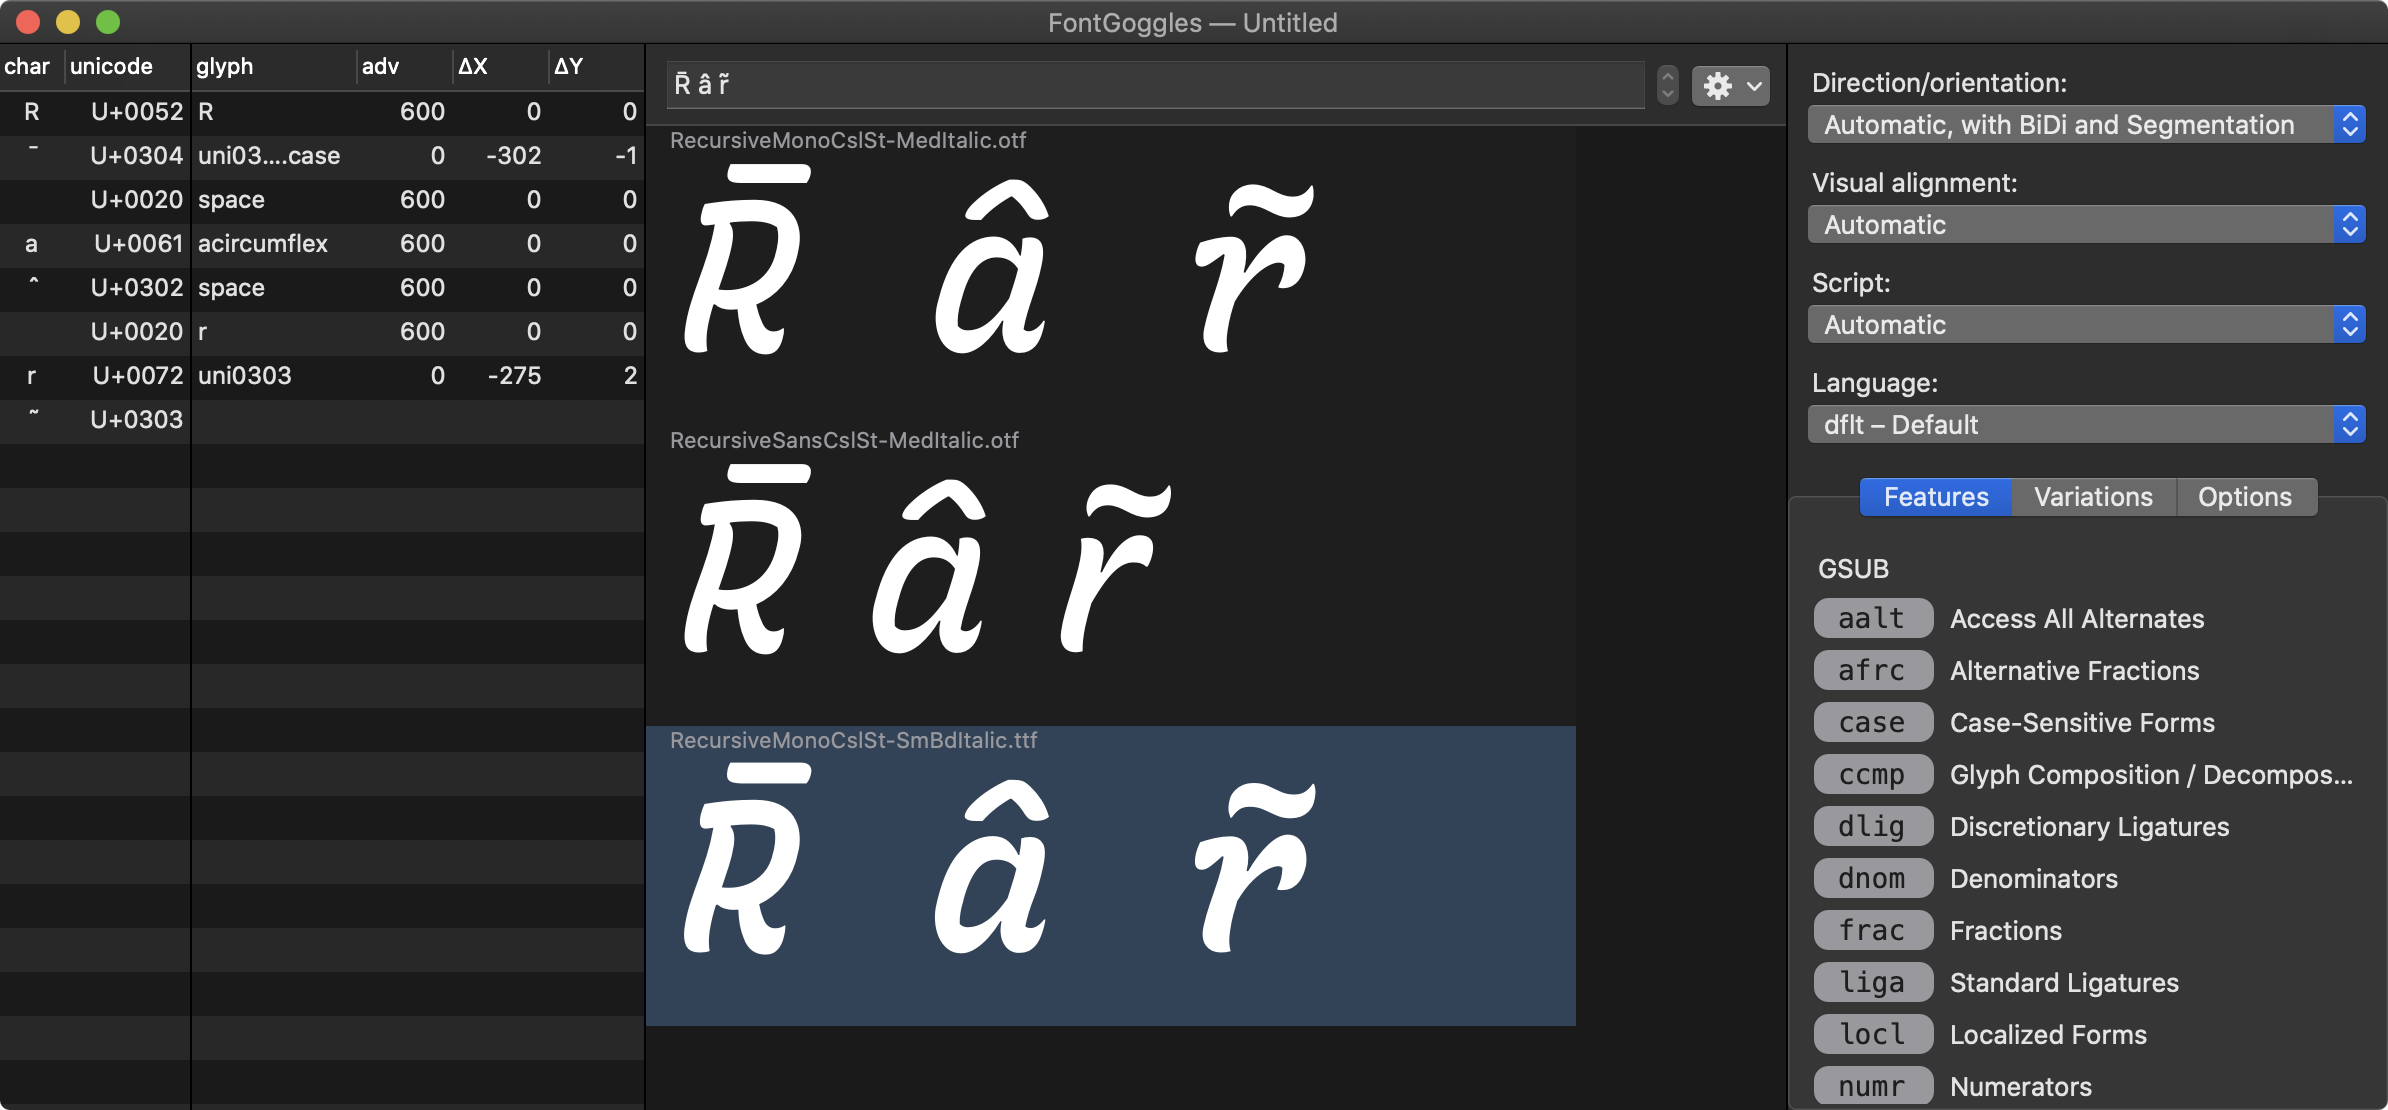This screenshot has width=2388, height=1110.
Task: Click the adv column header
Action: tap(403, 66)
